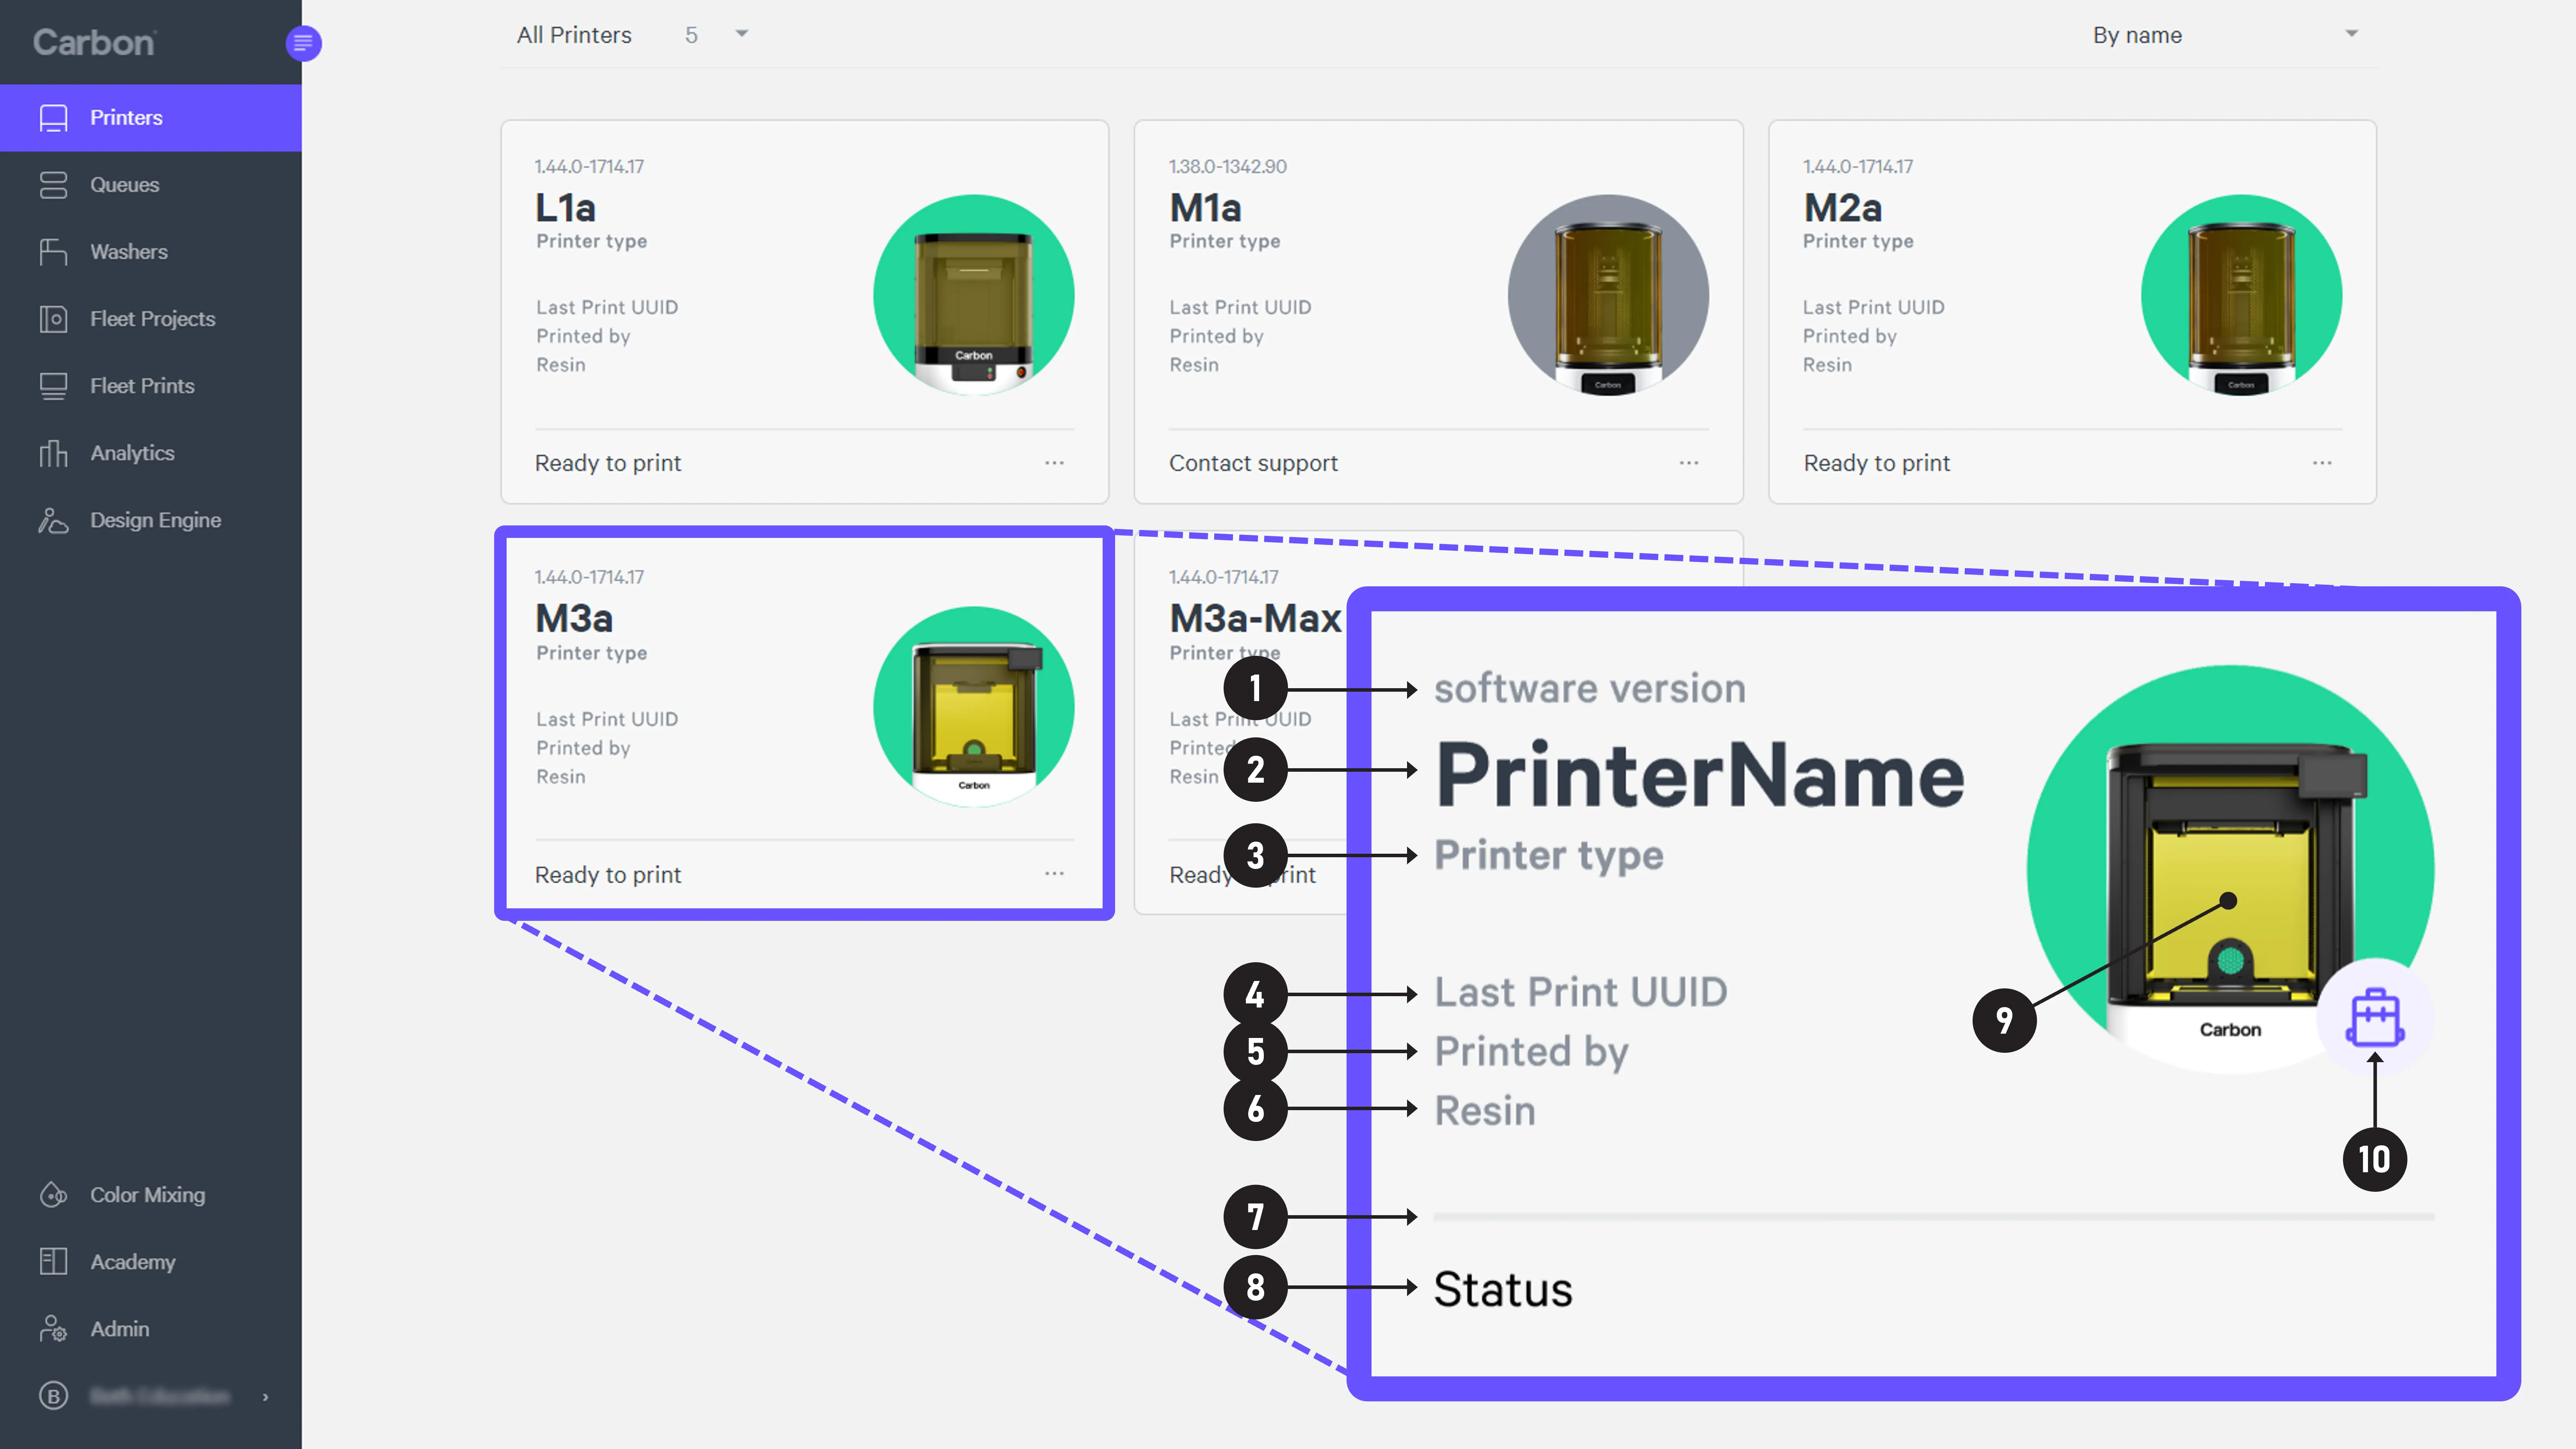Viewport: 2576px width, 1449px height.
Task: Click the M3a printer thumbnail image
Action: (x=974, y=707)
